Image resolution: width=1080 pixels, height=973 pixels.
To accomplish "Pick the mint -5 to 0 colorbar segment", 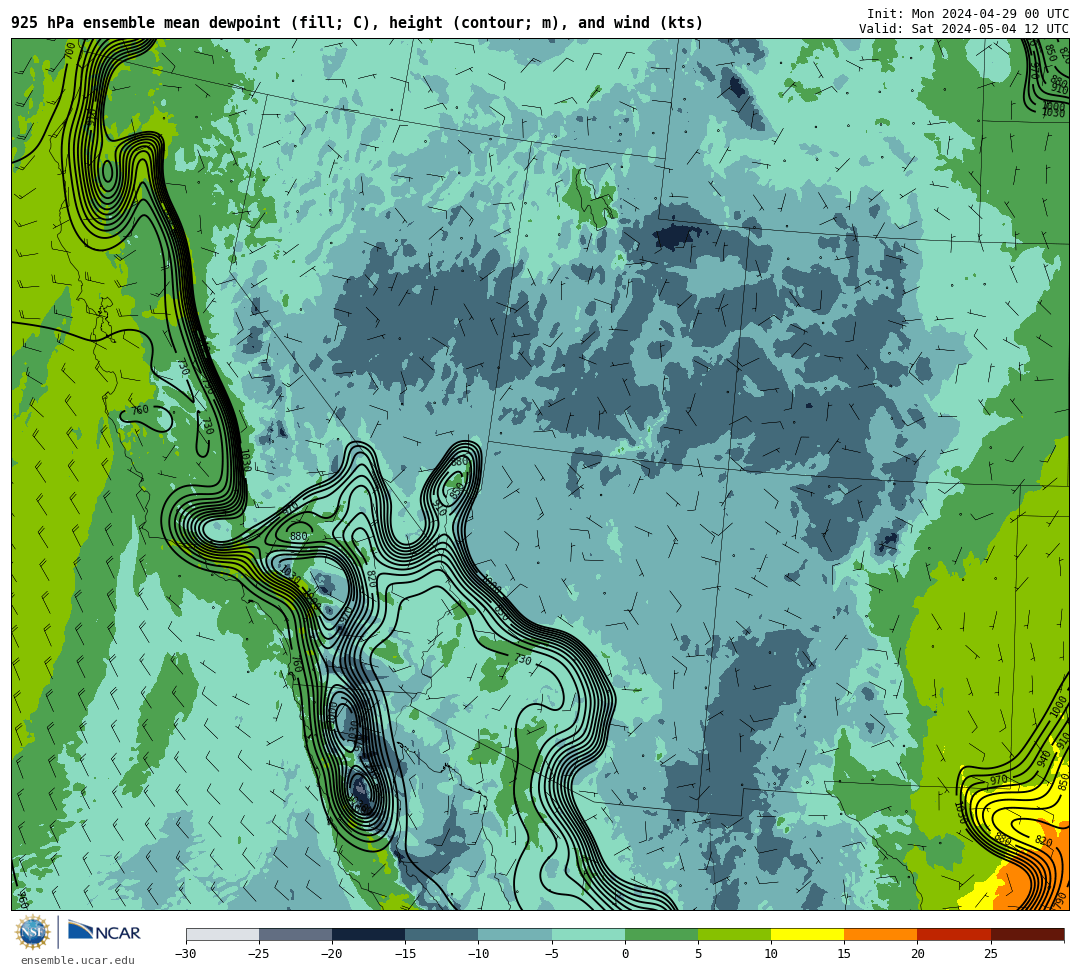I will pos(588,934).
